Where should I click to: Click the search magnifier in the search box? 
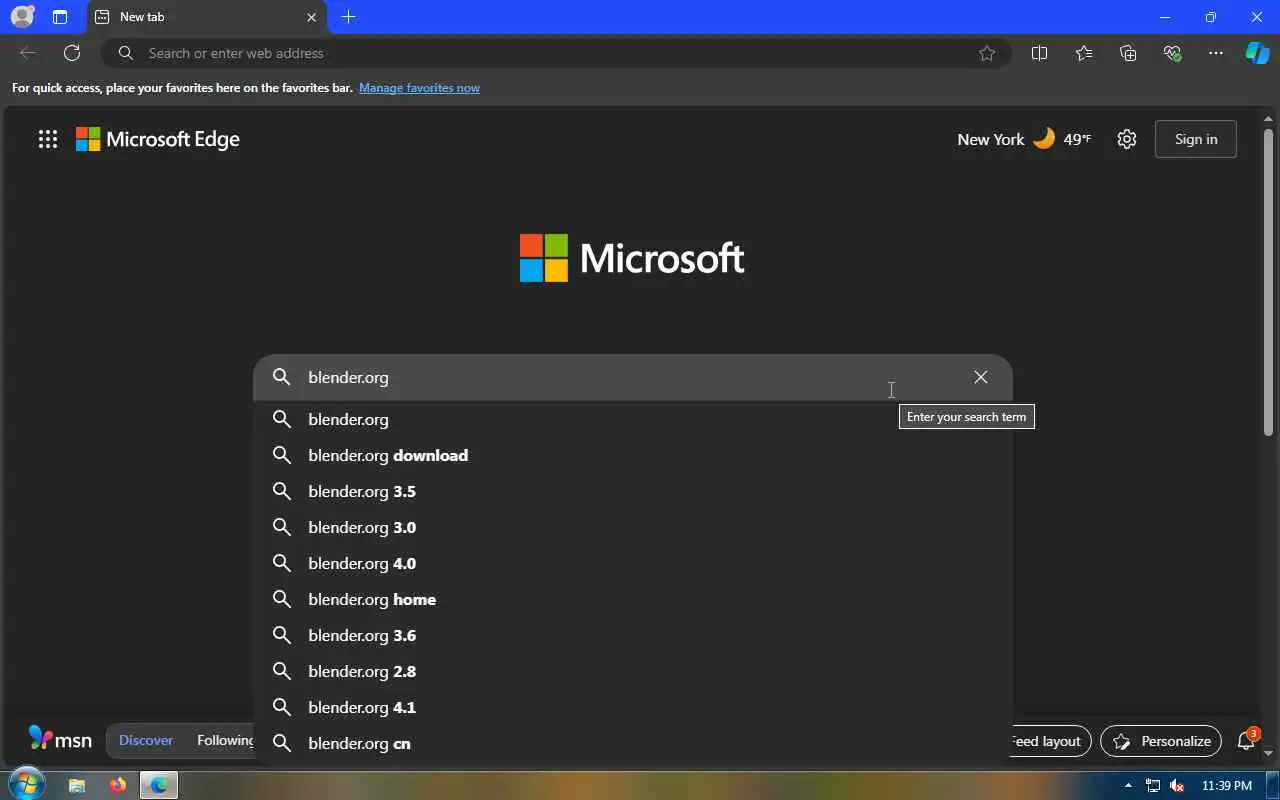pyautogui.click(x=282, y=377)
